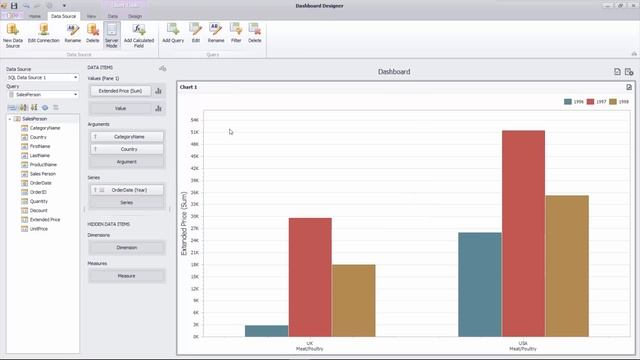Switch to the View ribbon tab
This screenshot has height=360, width=640.
tap(91, 16)
